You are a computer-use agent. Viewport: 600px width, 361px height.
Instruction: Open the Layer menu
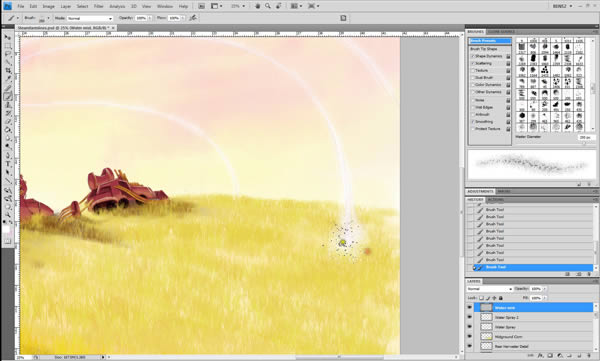[x=65, y=6]
